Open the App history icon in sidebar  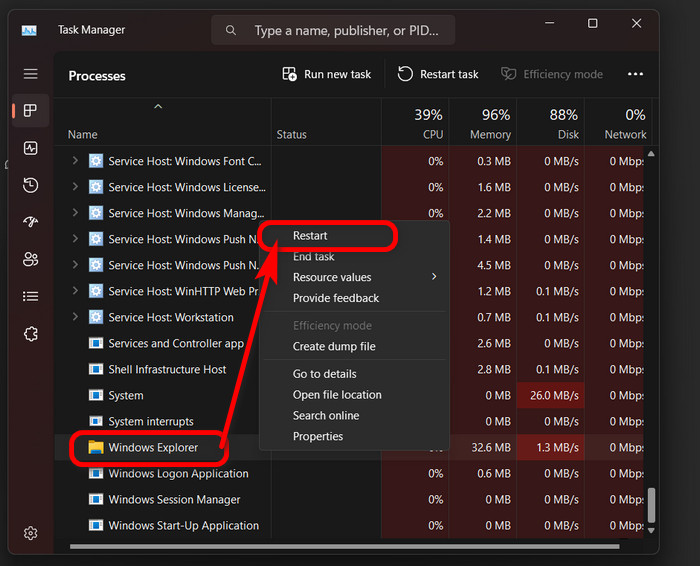point(30,185)
